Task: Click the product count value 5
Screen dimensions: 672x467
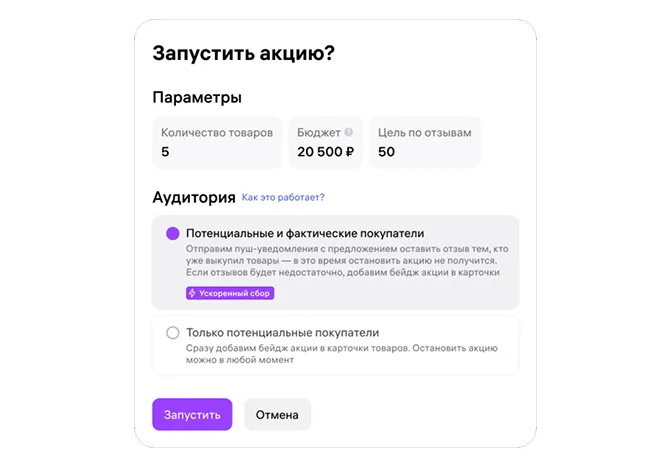Action: point(165,152)
